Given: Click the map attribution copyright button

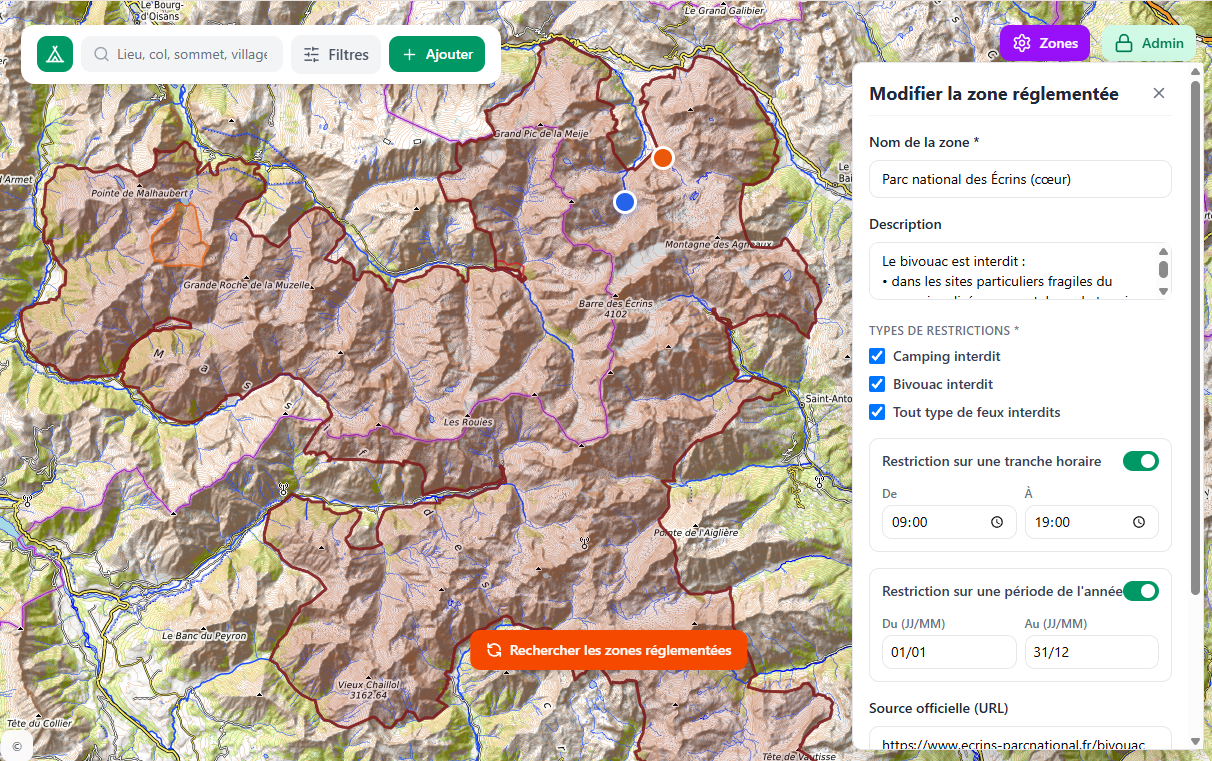Looking at the screenshot, I should pyautogui.click(x=17, y=745).
